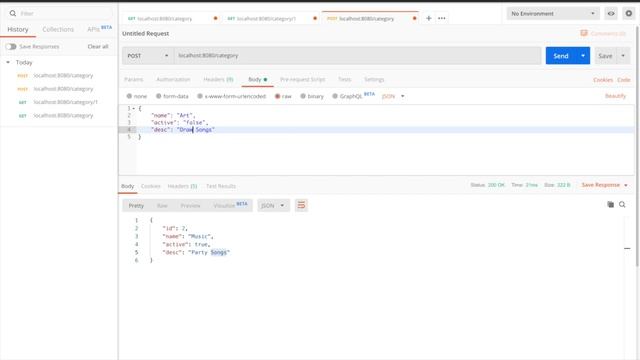
Task: Switch to the Collections sidebar tab
Action: pos(58,29)
